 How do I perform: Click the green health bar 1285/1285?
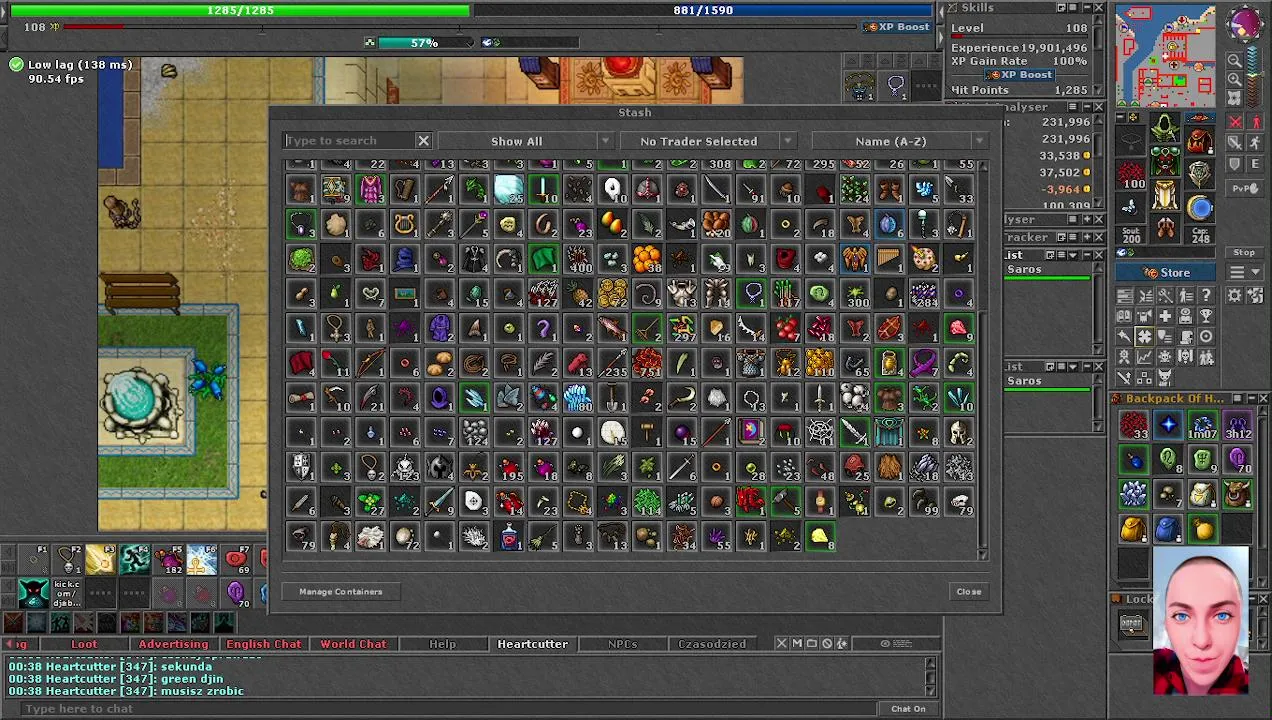click(240, 10)
